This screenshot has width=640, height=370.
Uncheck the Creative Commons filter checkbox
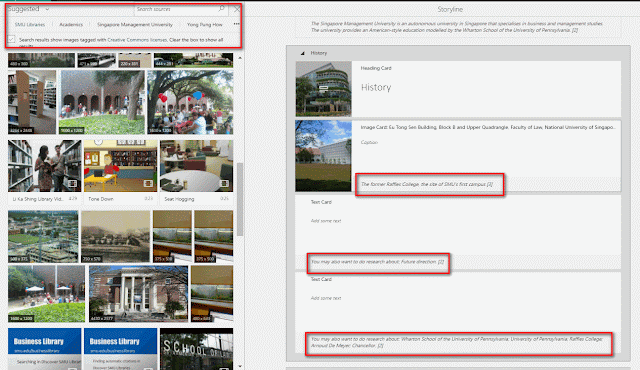pos(11,40)
